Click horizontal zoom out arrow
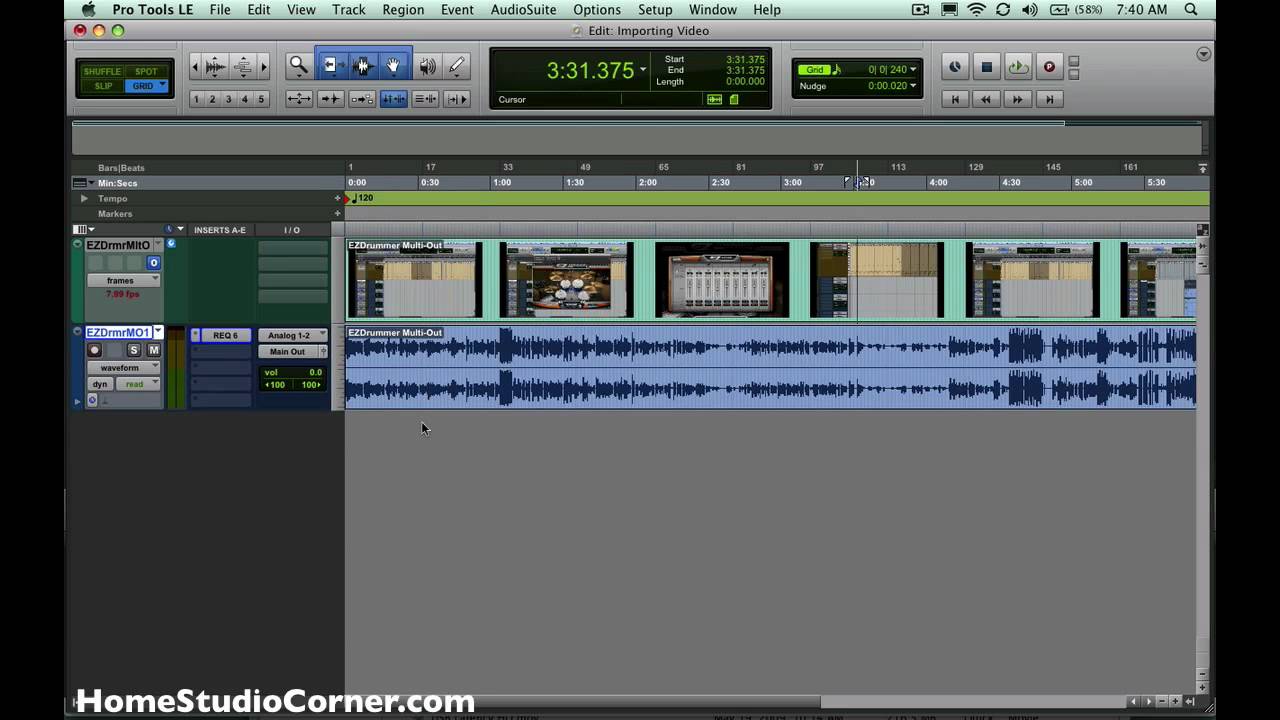Viewport: 1280px width, 720px height. [x=194, y=67]
